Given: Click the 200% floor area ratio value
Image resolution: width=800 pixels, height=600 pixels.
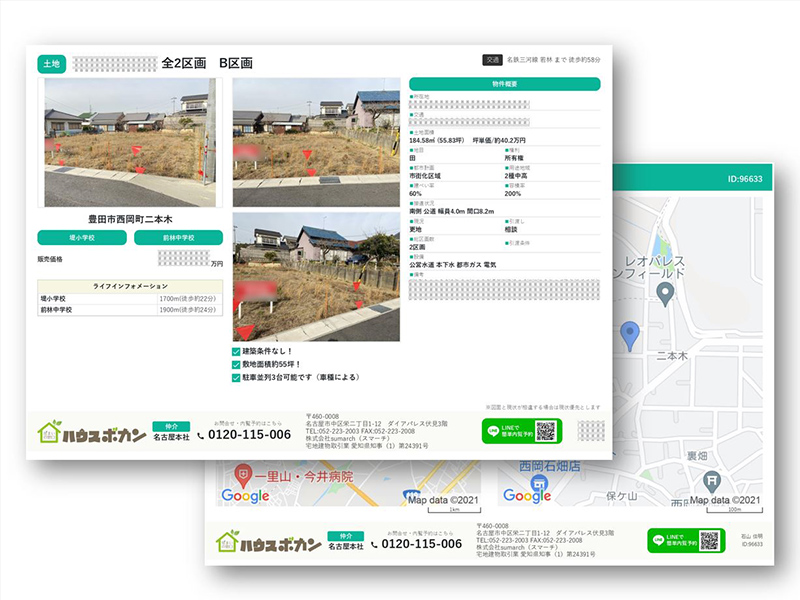Looking at the screenshot, I should (513, 194).
